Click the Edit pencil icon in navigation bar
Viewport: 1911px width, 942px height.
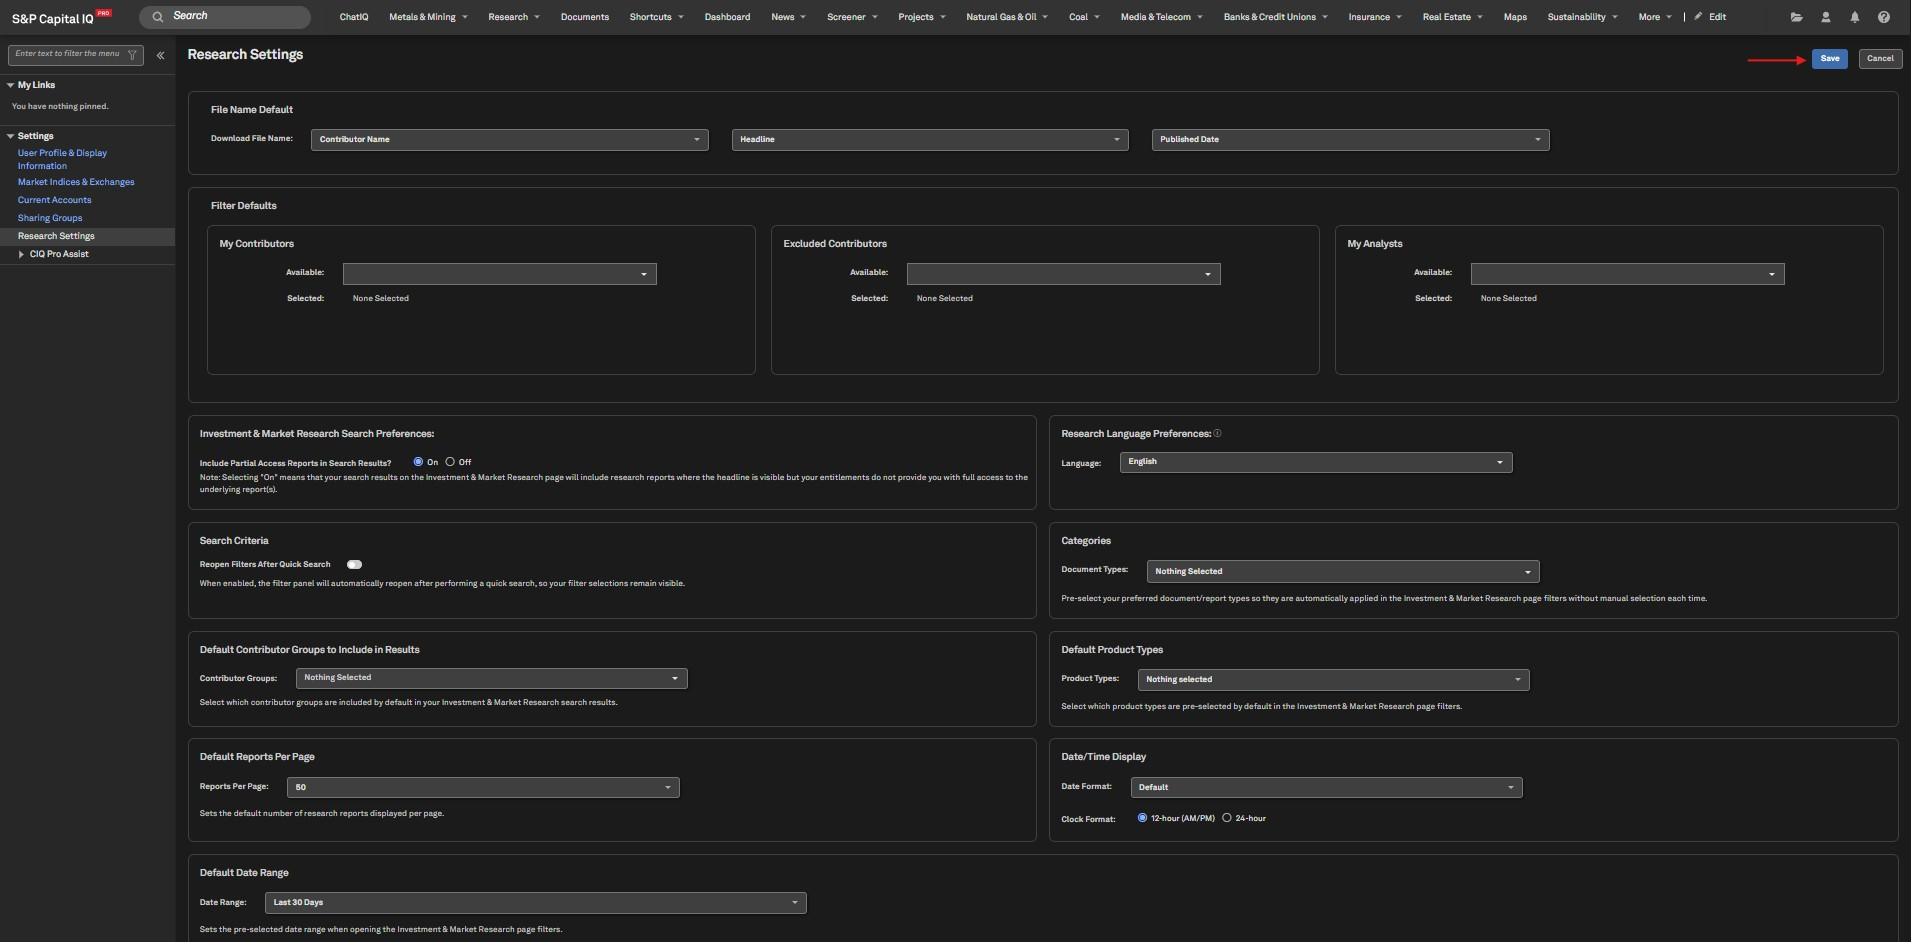1698,17
